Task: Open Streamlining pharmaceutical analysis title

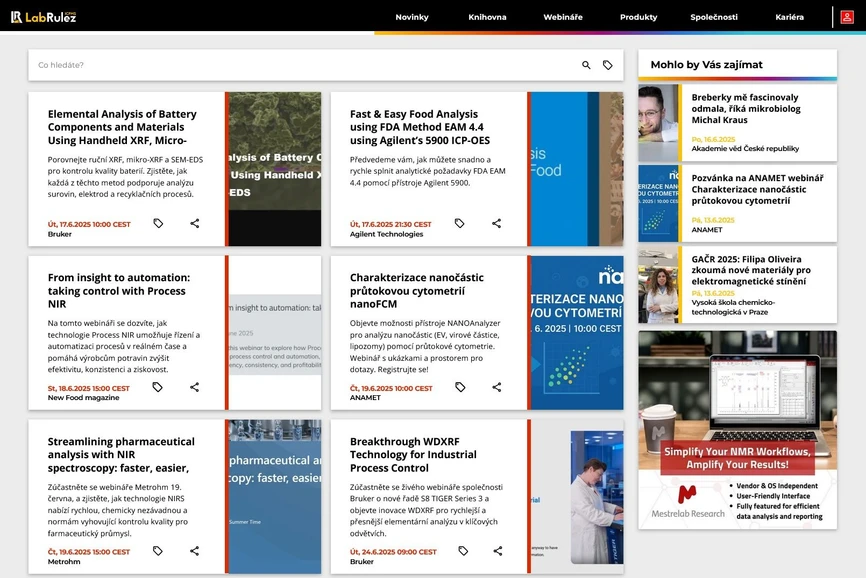Action: click(121, 454)
